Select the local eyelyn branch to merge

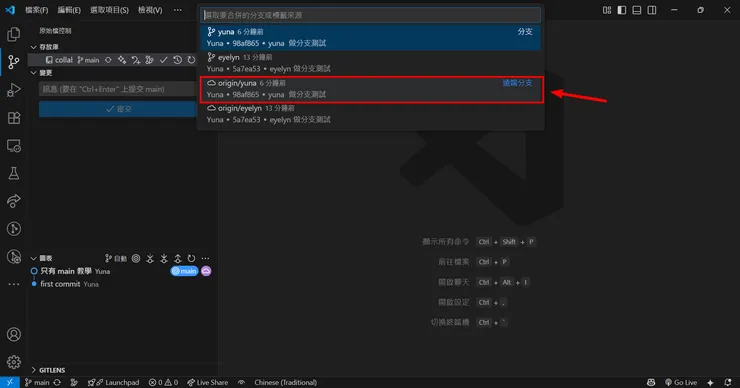click(x=370, y=63)
